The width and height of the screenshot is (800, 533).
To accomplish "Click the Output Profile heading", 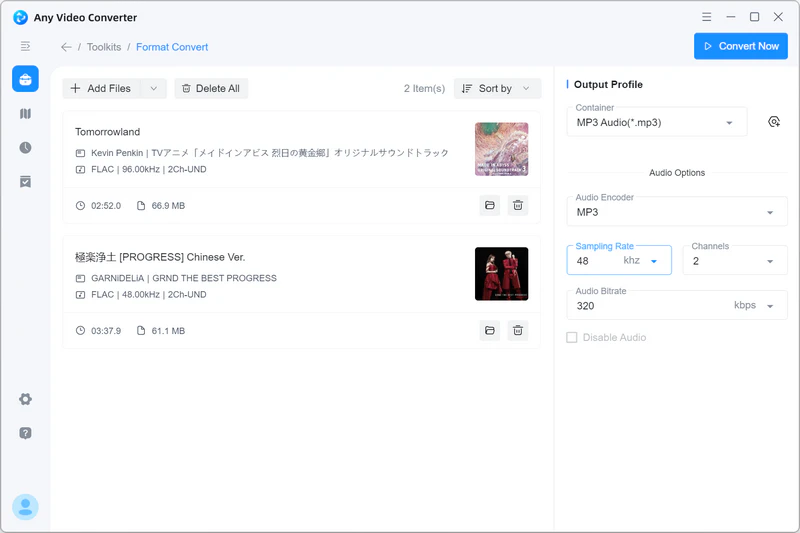I will coord(608,84).
